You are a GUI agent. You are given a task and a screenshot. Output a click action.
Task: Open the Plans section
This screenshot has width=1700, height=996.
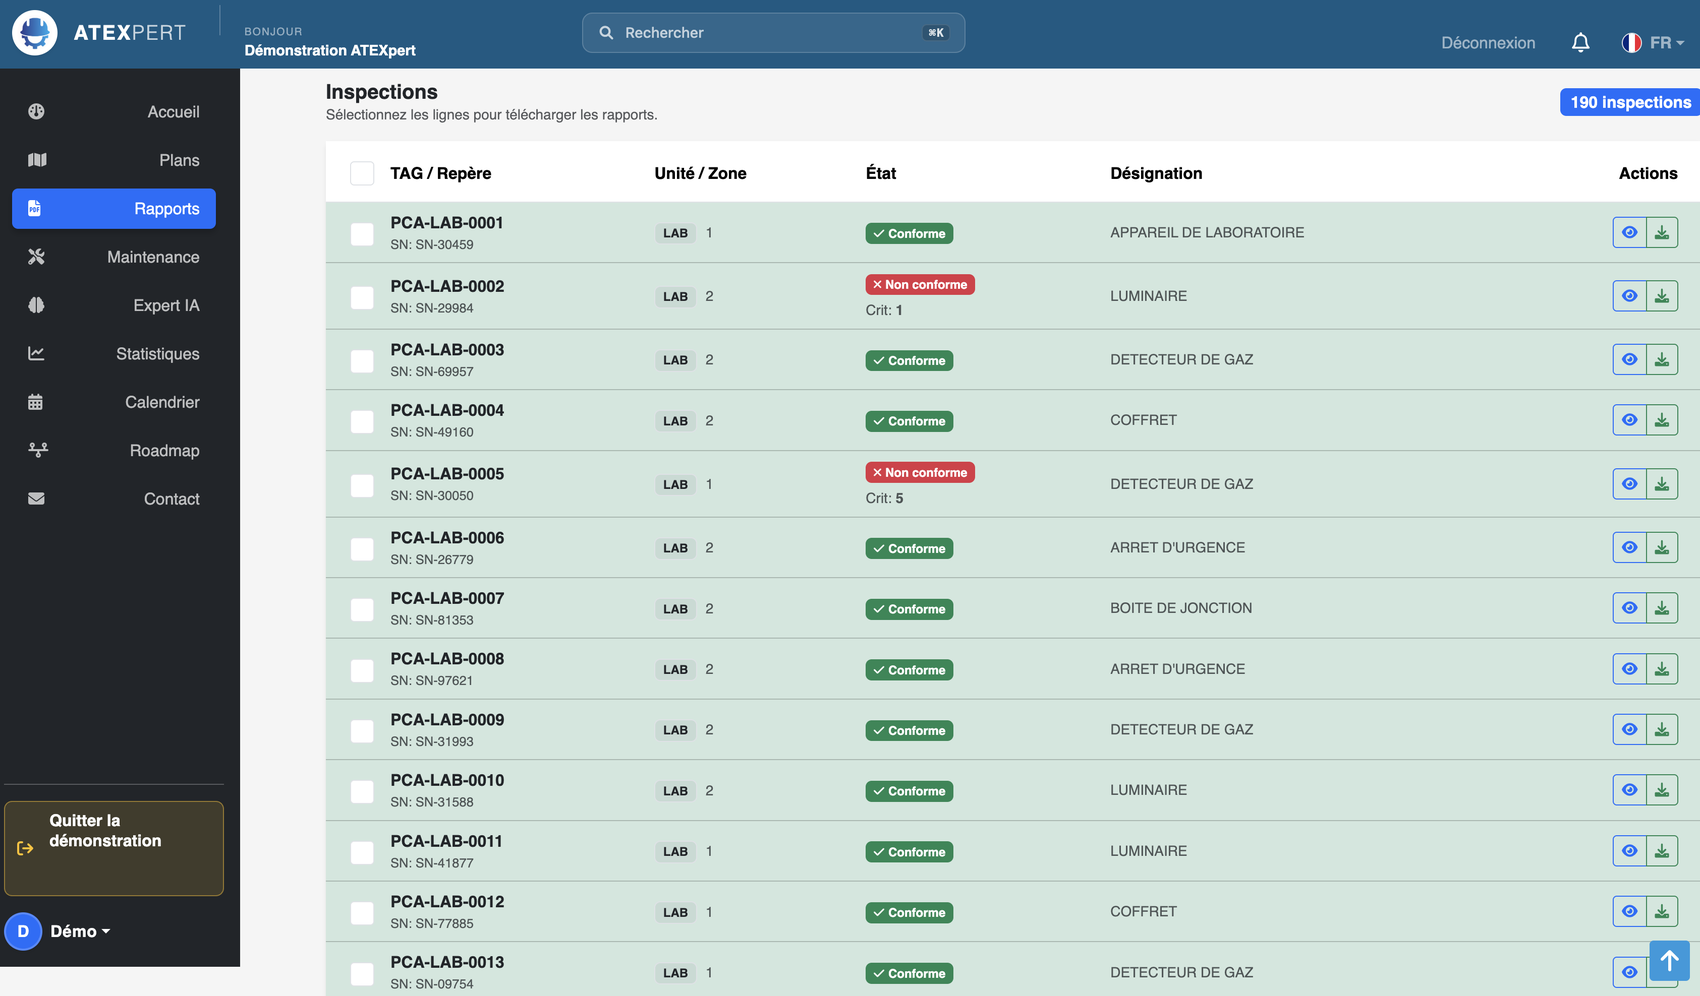[x=114, y=160]
